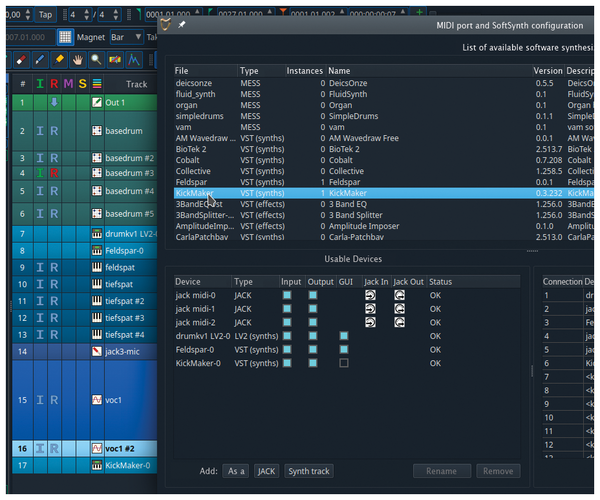
Task: Click the synth icon of KickMaker-0 track
Action: (x=97, y=465)
